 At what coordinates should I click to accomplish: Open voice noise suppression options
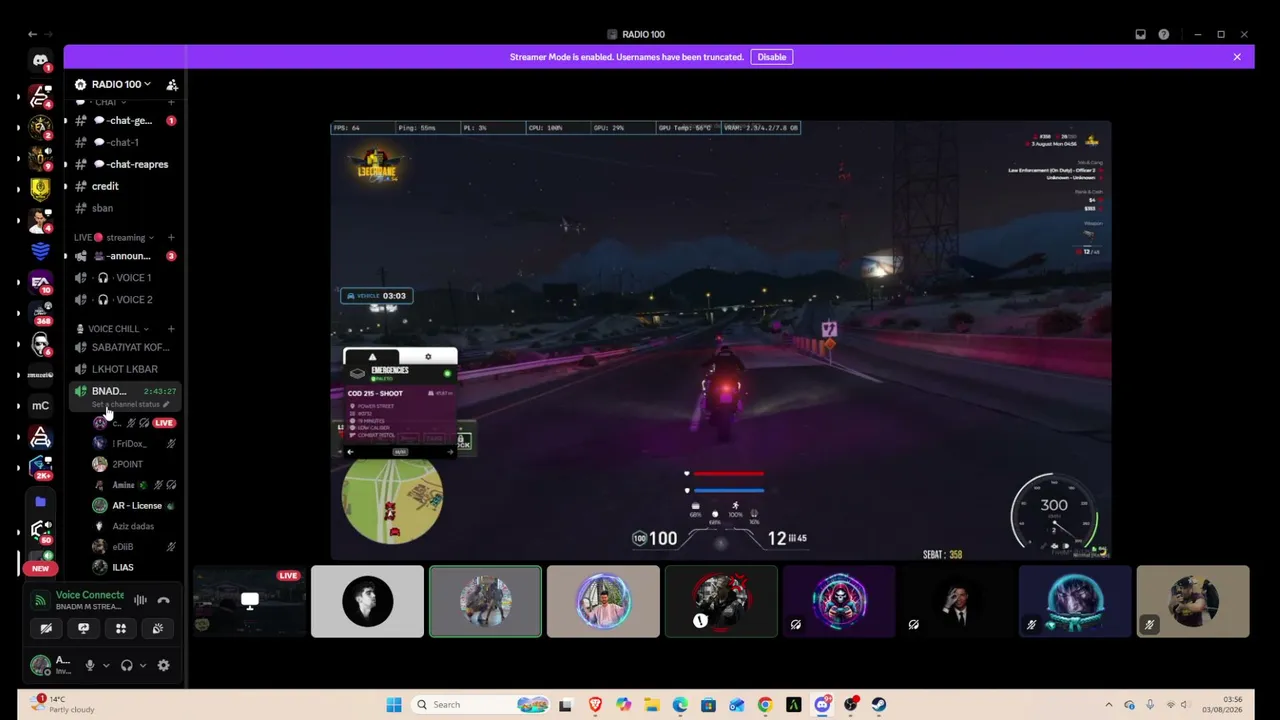coord(140,600)
